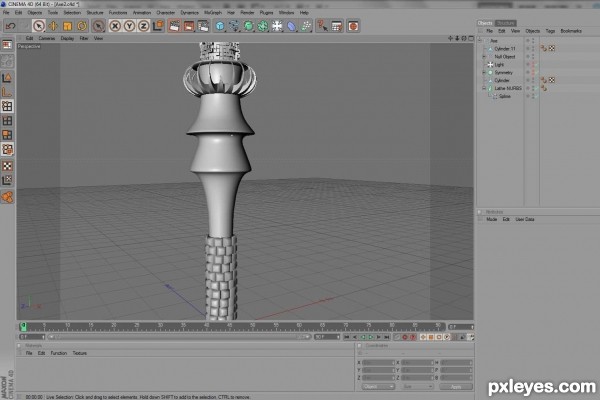600x400 pixels.
Task: Expand the Symmetry object
Action: 484,72
